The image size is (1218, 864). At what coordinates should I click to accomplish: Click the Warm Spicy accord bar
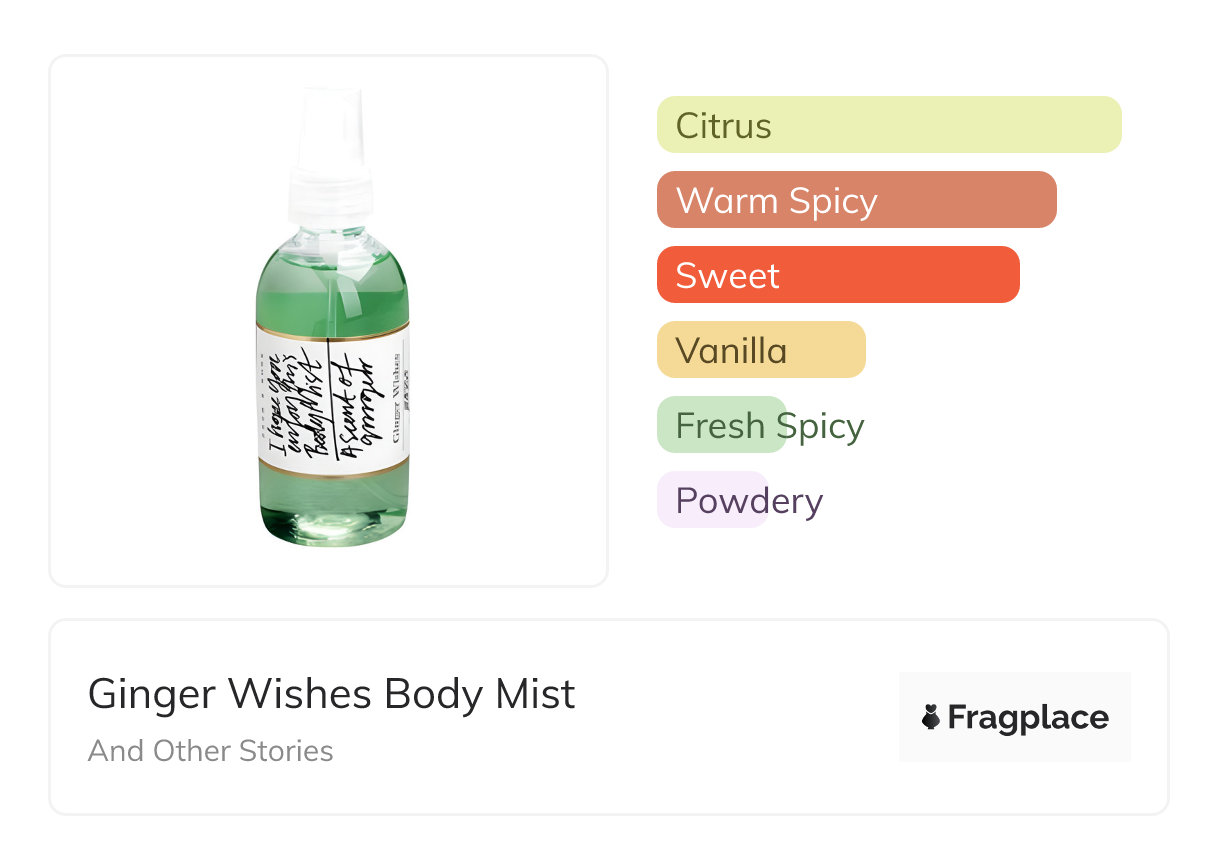point(856,200)
